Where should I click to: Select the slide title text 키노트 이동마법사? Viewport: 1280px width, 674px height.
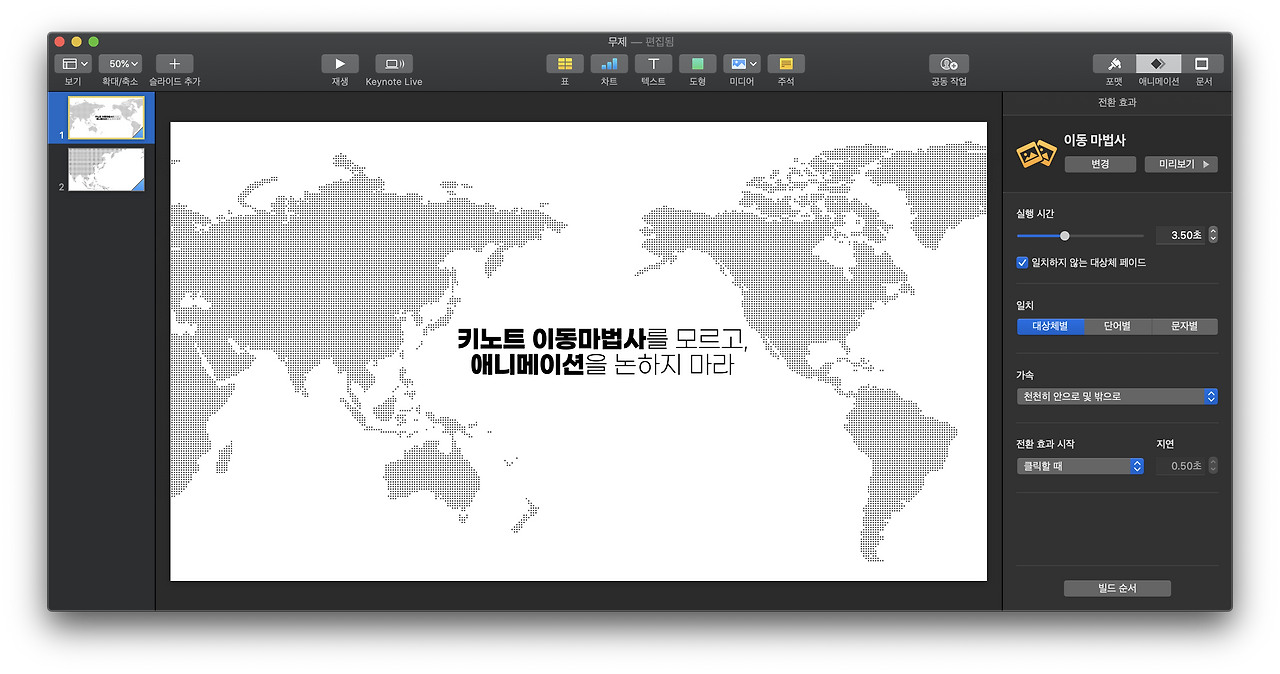[551, 339]
